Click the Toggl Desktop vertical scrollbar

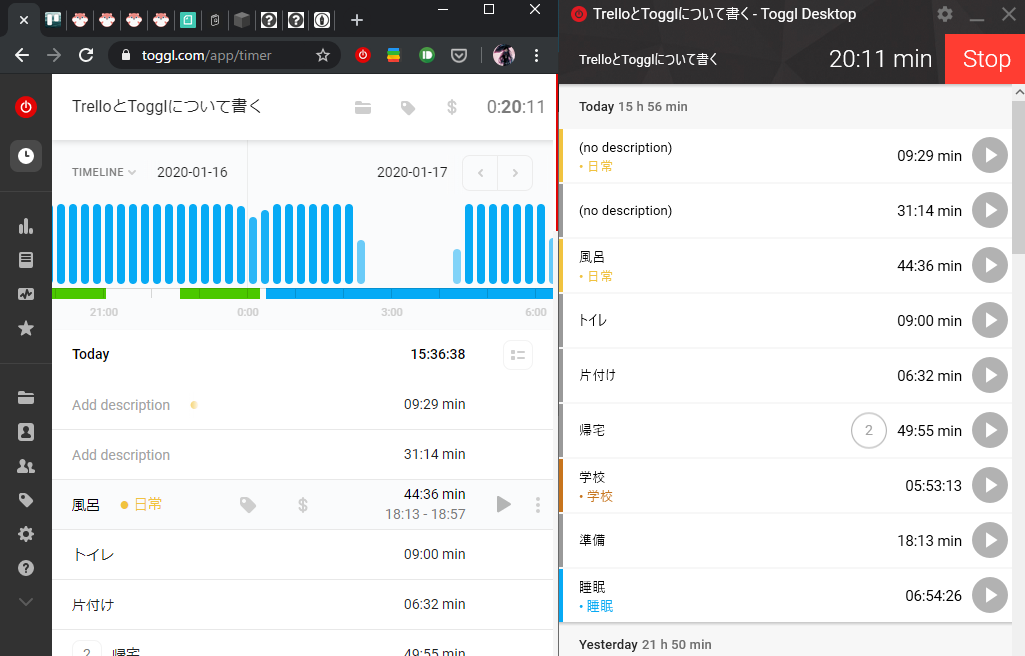1018,176
